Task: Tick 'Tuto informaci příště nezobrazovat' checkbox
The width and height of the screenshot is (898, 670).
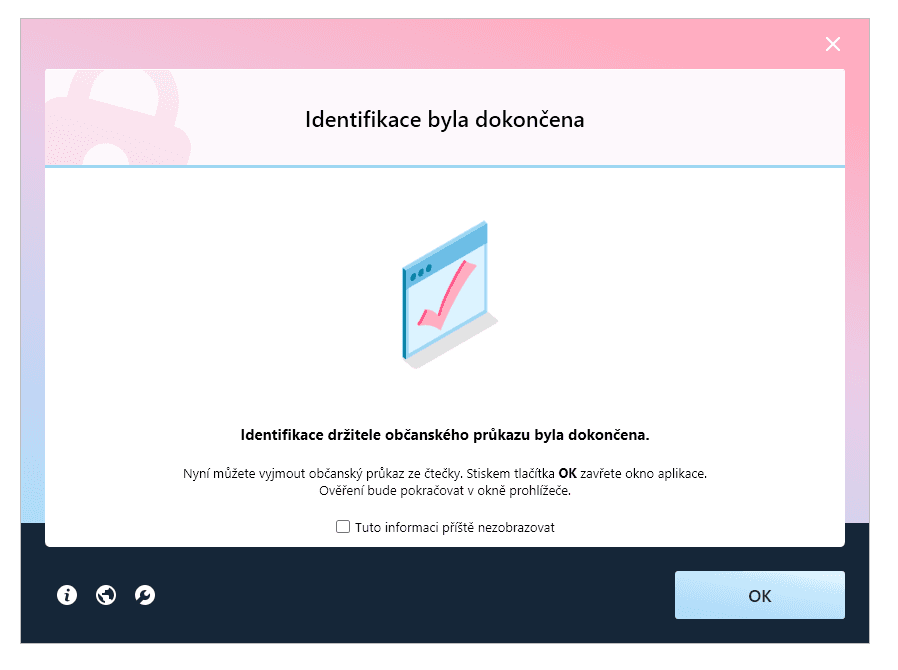Action: (x=342, y=526)
